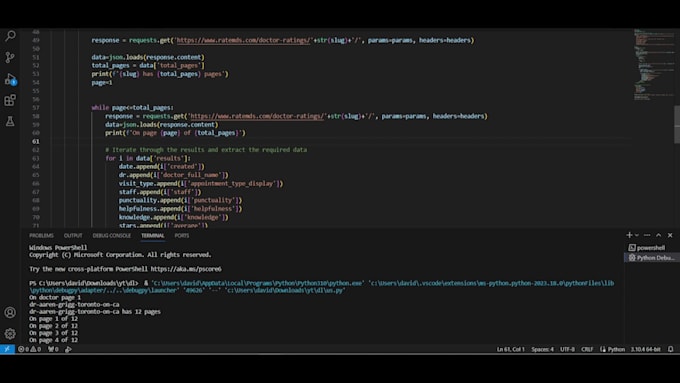Open ratemds URL on line 49
680x383 pixels.
[244, 40]
